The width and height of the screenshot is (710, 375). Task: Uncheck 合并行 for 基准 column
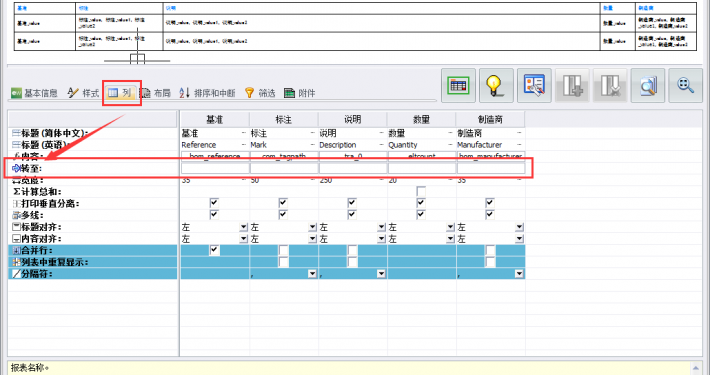point(215,250)
